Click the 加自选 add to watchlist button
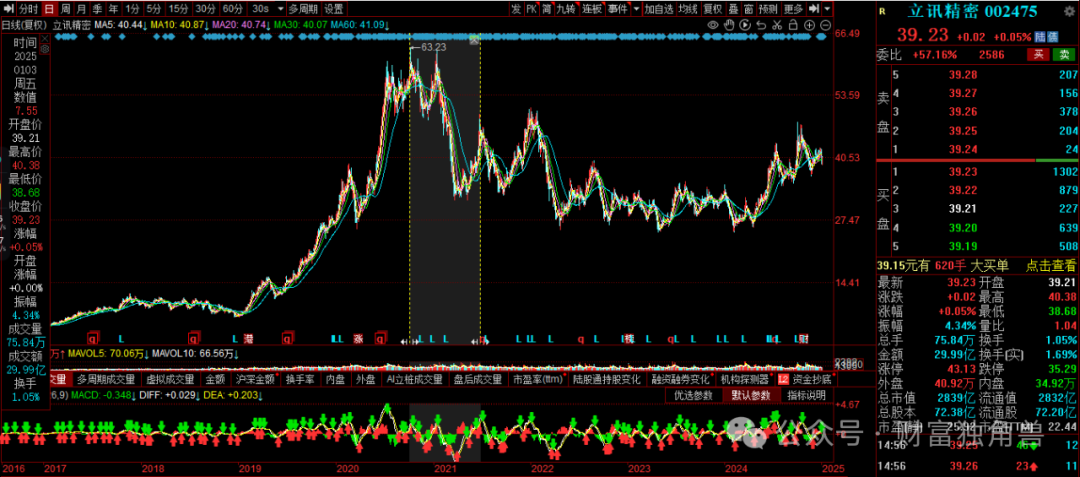The height and width of the screenshot is (477, 1080). pyautogui.click(x=659, y=8)
